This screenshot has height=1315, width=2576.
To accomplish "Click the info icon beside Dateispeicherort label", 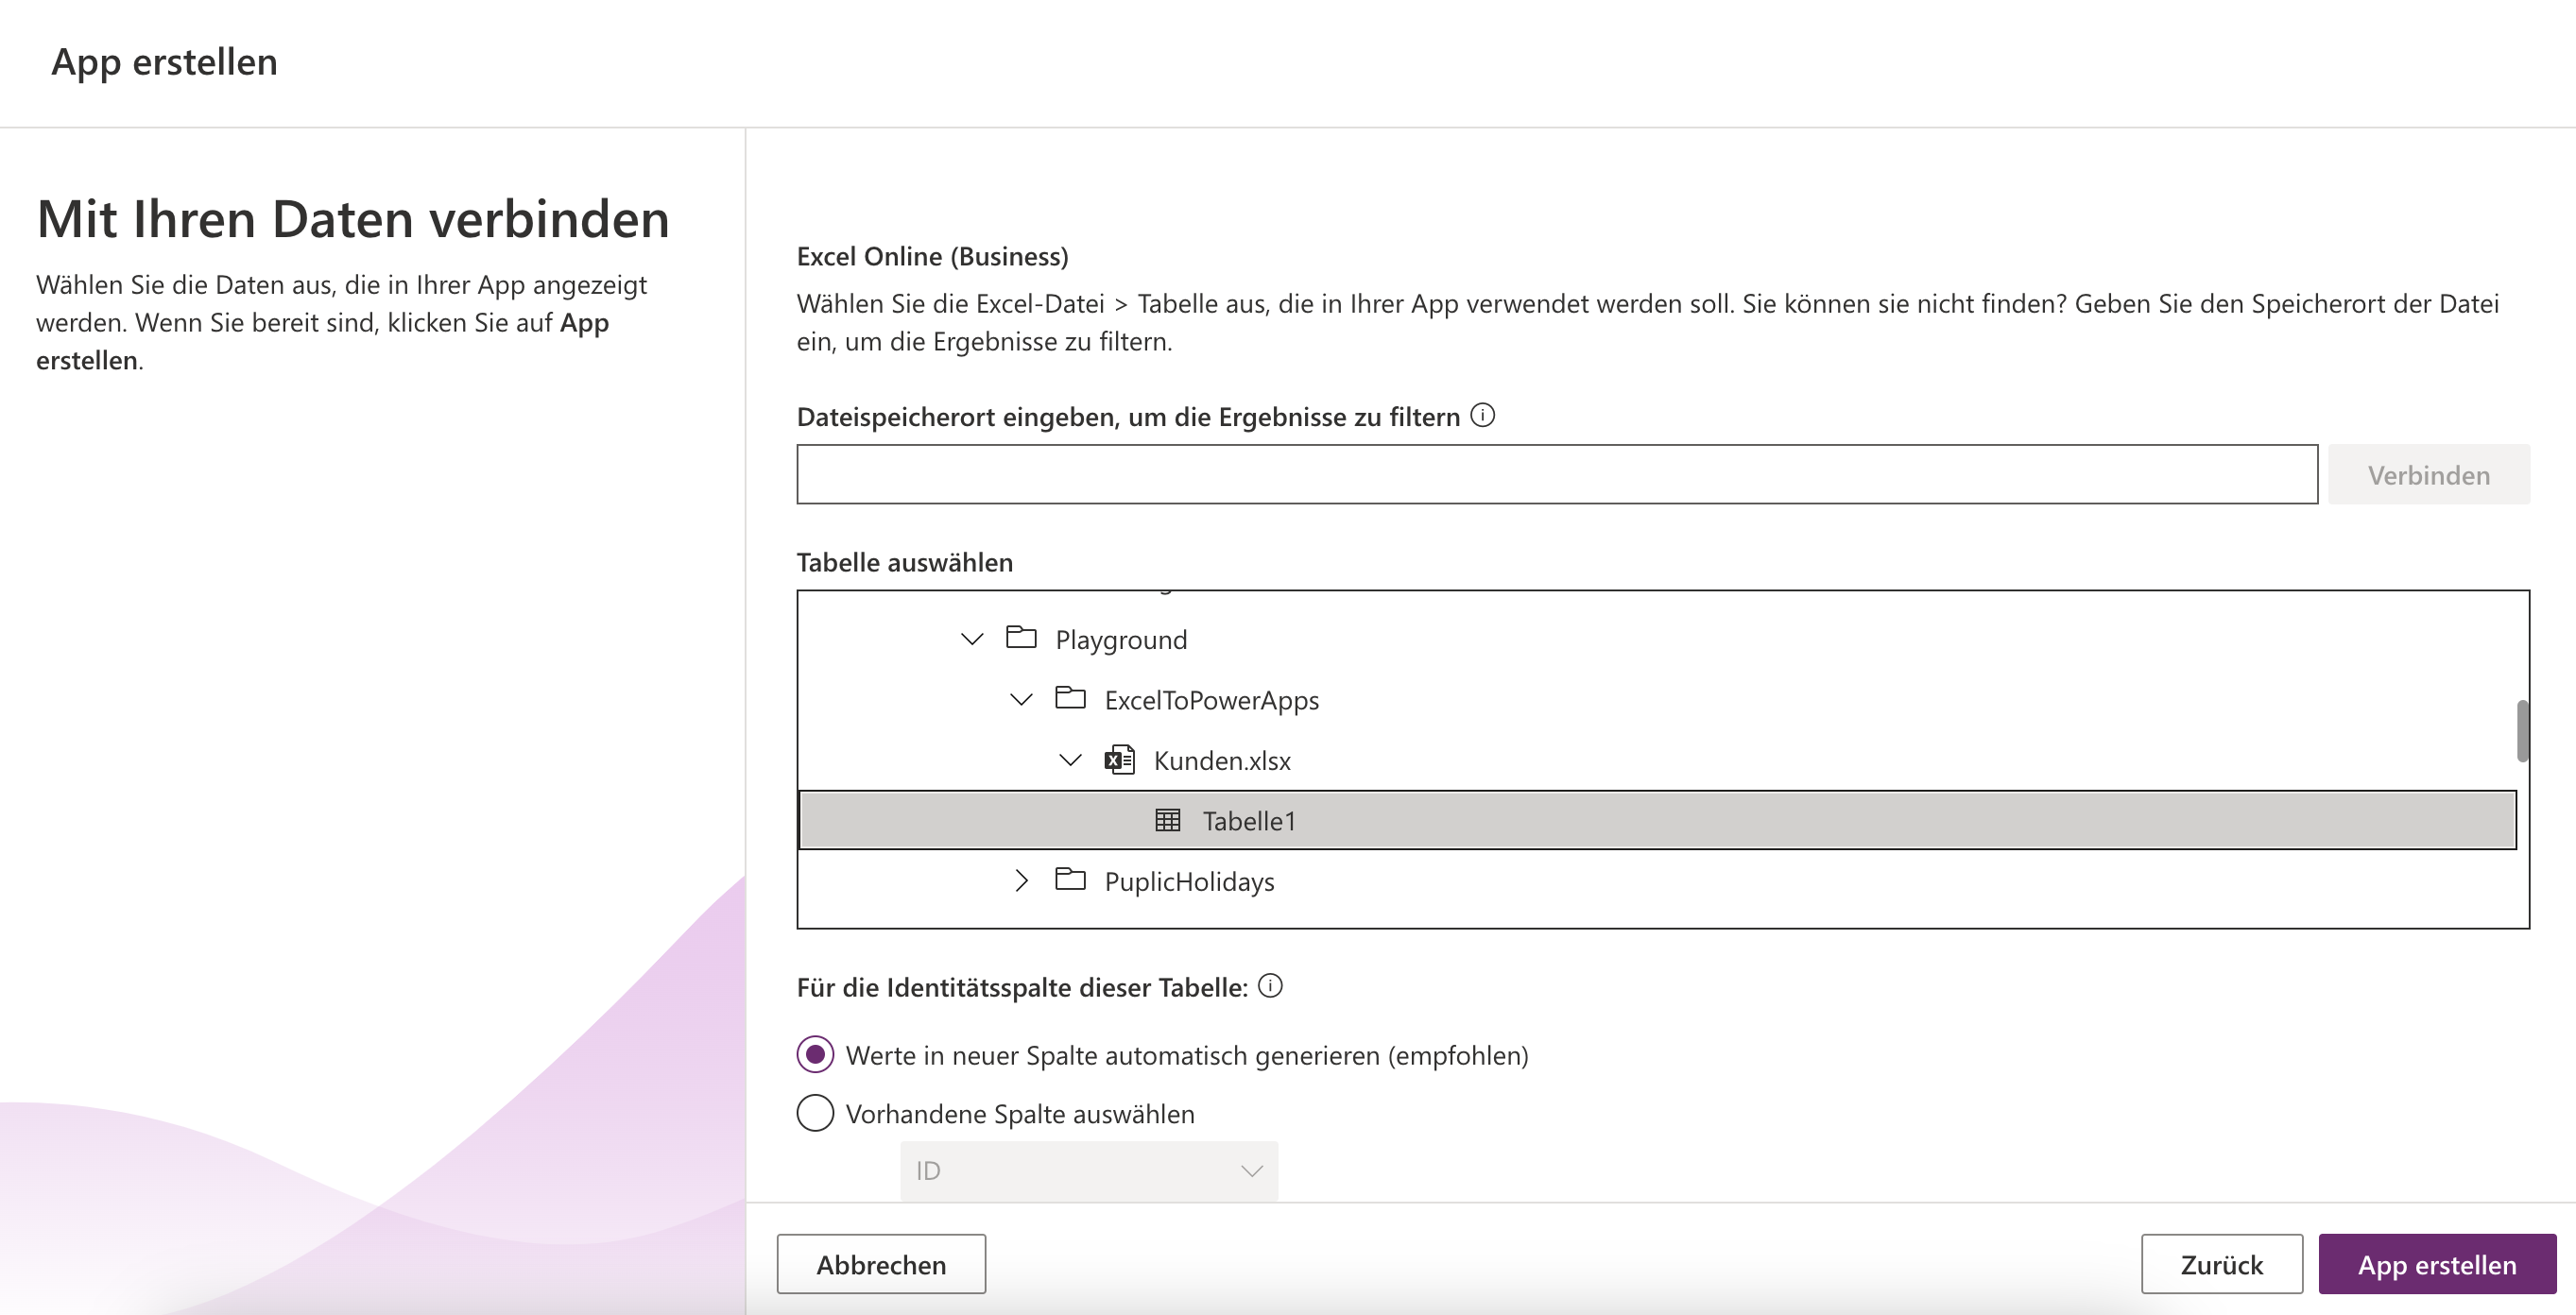I will pyautogui.click(x=1483, y=415).
